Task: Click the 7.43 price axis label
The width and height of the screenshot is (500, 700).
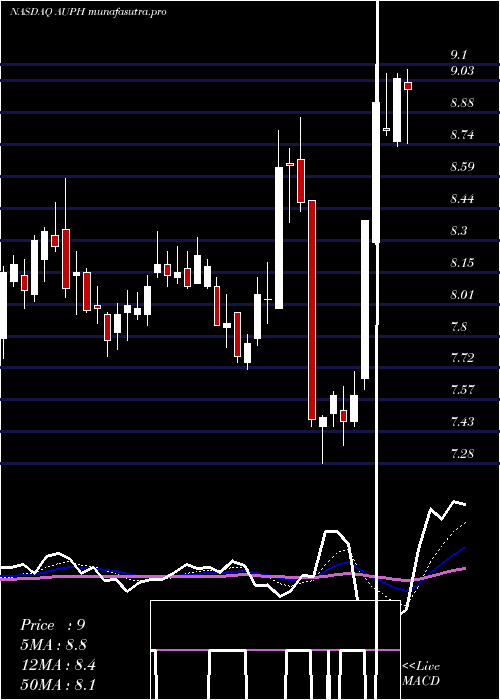Action: tap(462, 421)
